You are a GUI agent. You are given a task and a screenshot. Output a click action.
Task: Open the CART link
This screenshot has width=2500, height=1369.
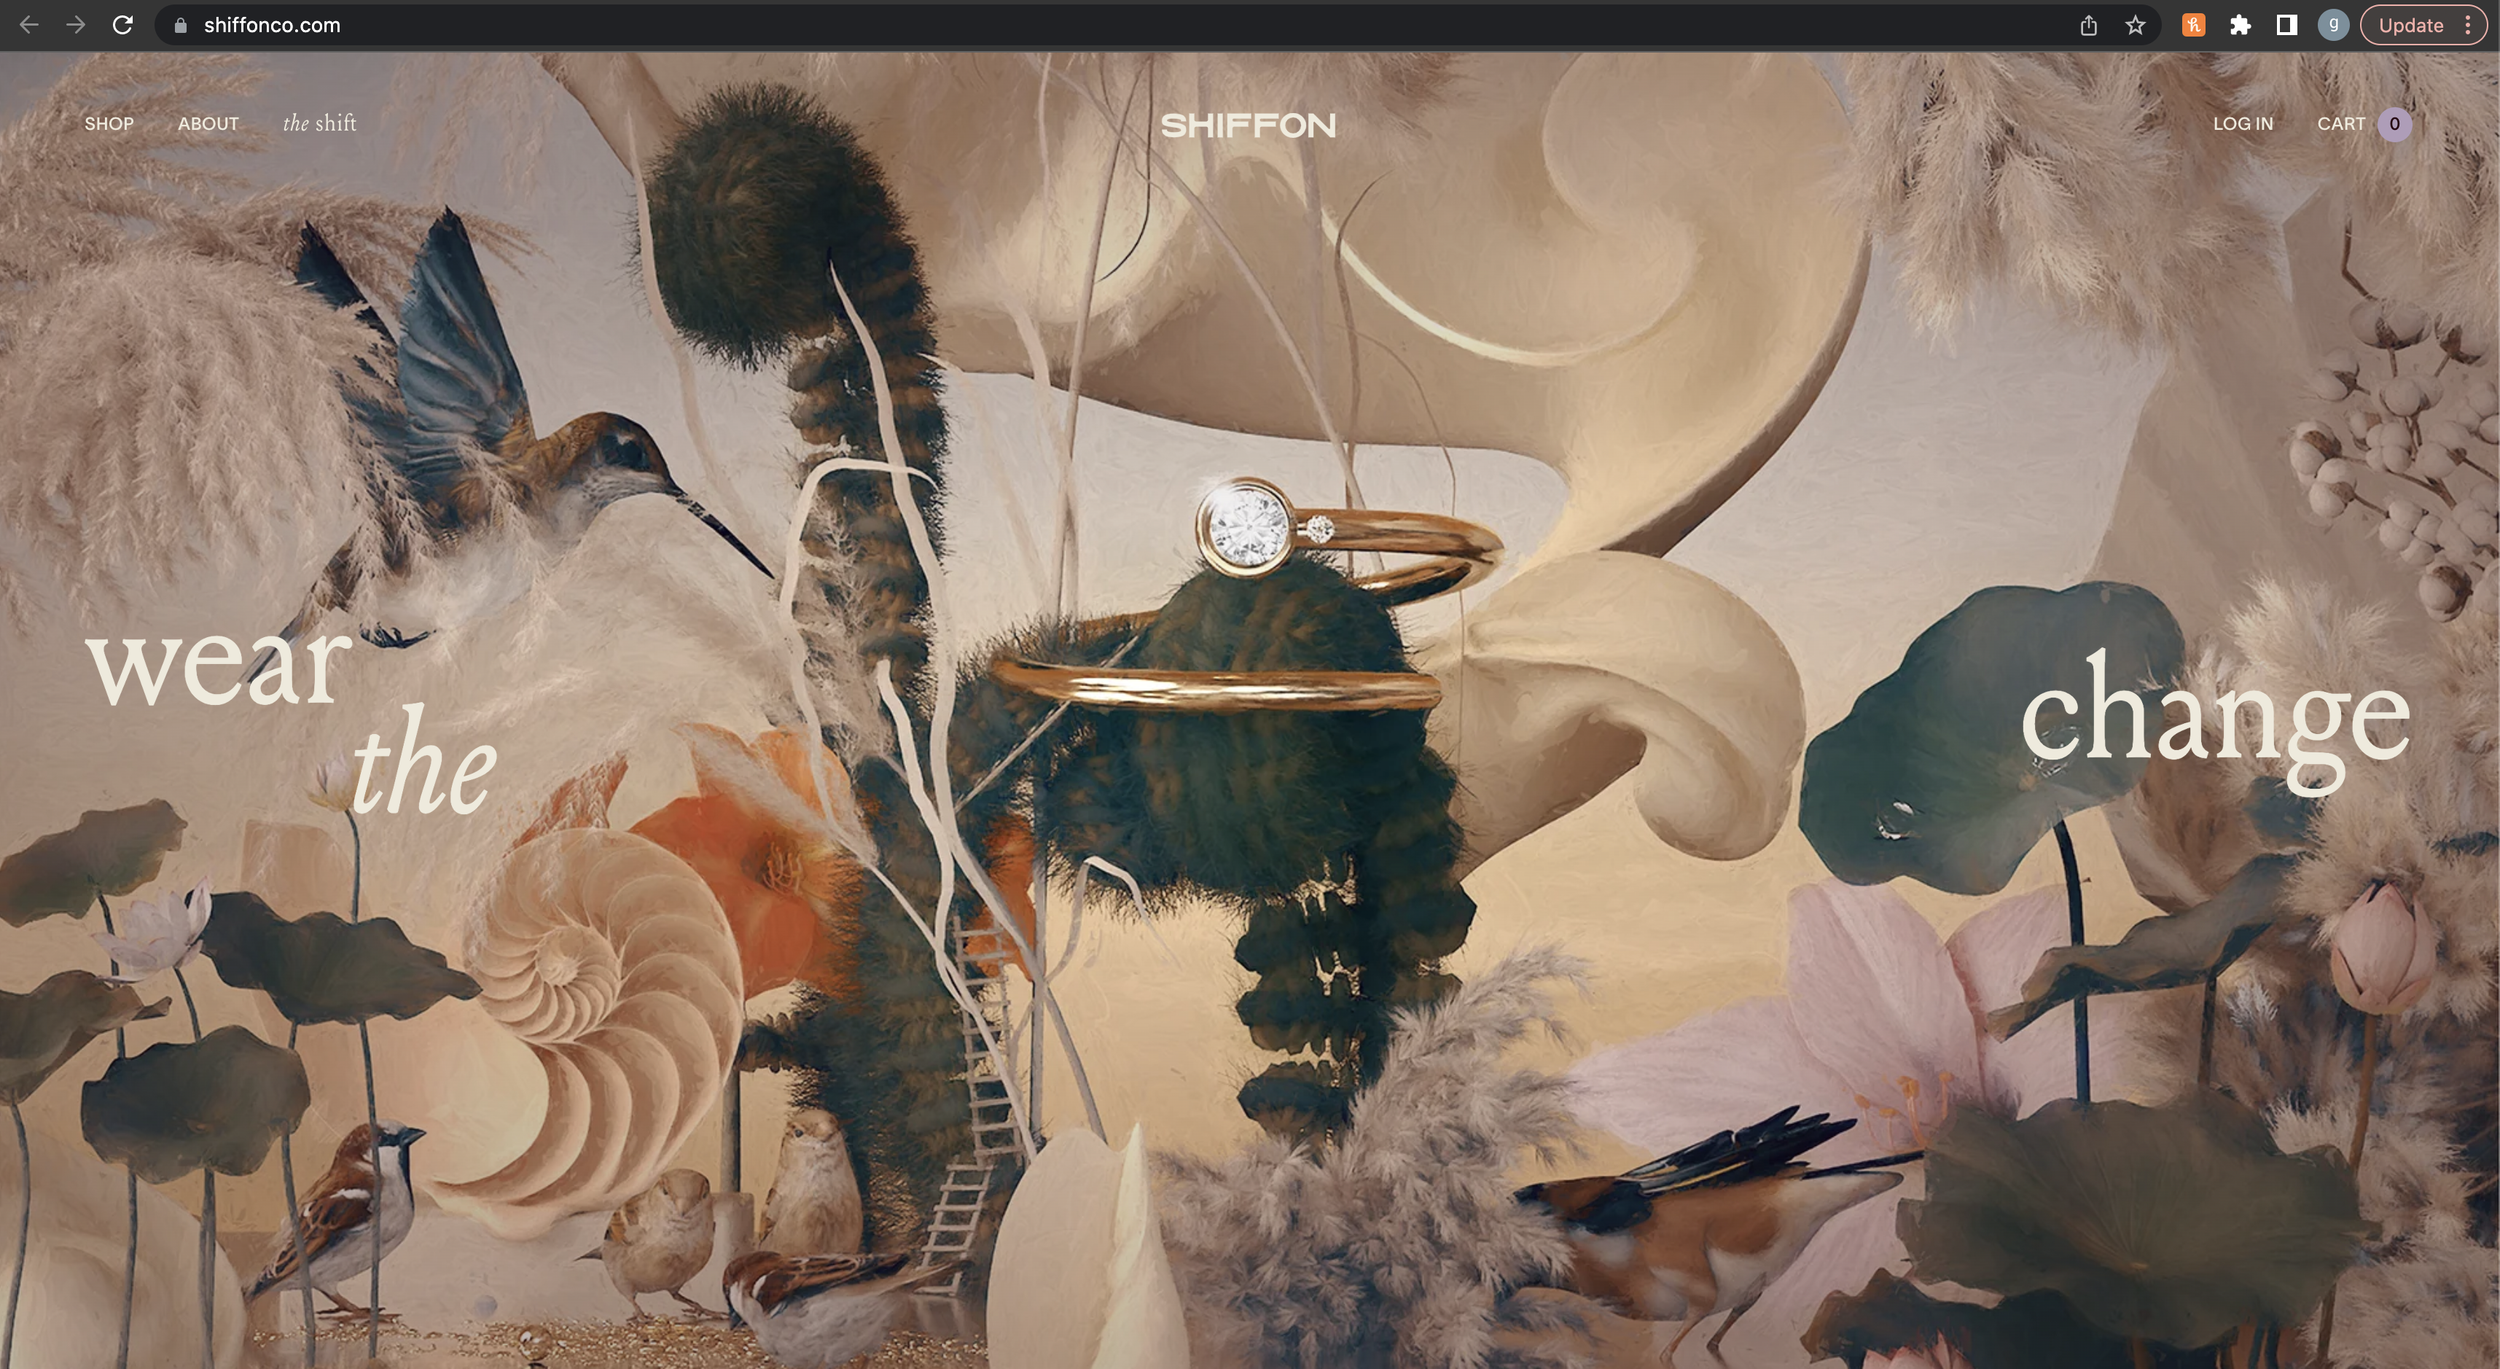2340,124
